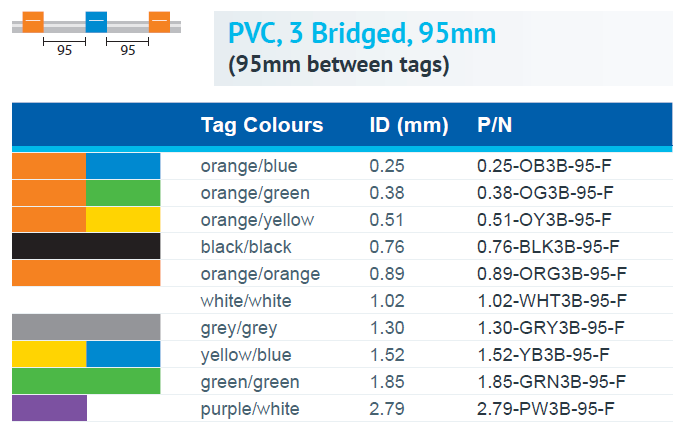Image resolution: width=686 pixels, height=433 pixels.
Task: Click the orange/green colour swatch
Action: 86,193
